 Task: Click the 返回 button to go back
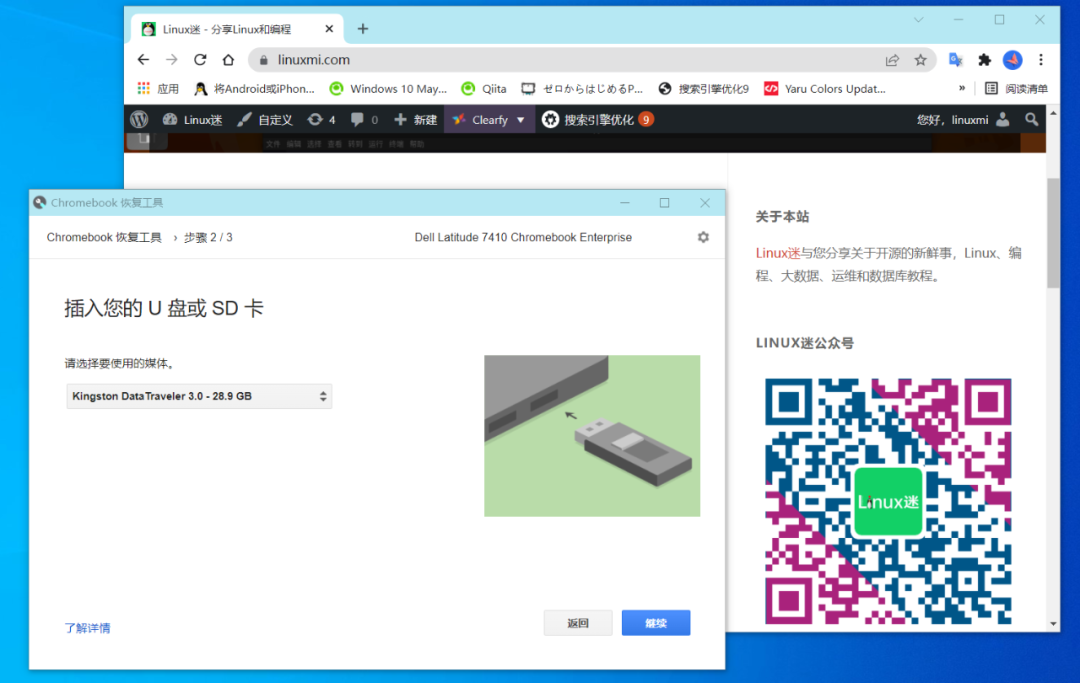578,622
